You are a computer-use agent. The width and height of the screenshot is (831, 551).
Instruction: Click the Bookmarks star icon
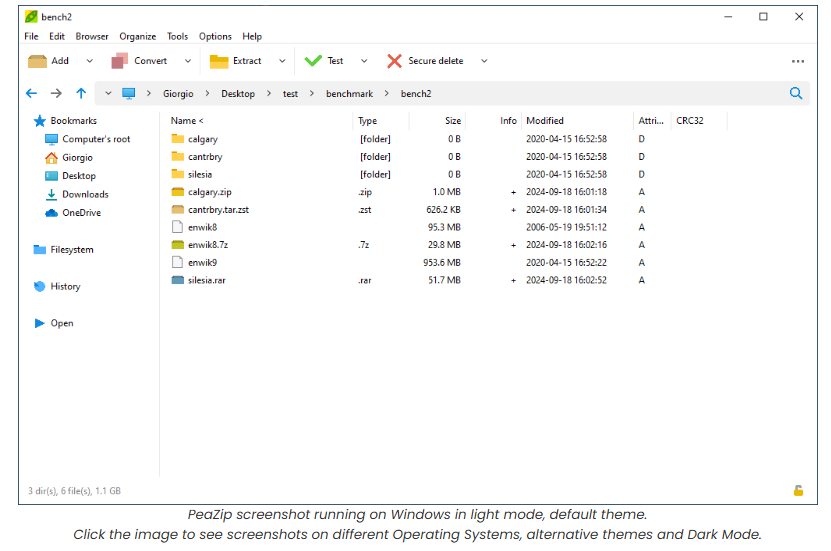[x=40, y=121]
